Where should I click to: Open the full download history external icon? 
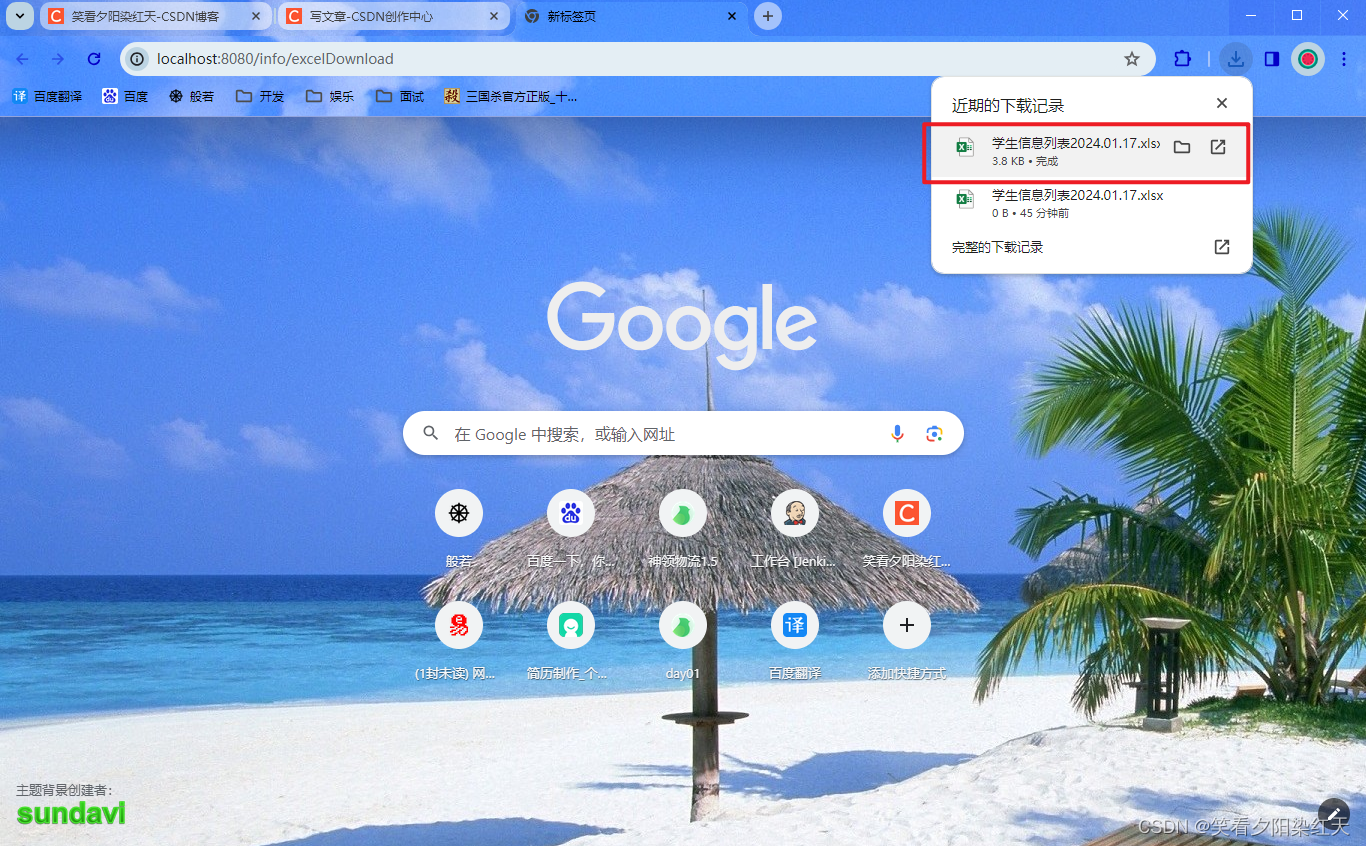coord(1221,247)
